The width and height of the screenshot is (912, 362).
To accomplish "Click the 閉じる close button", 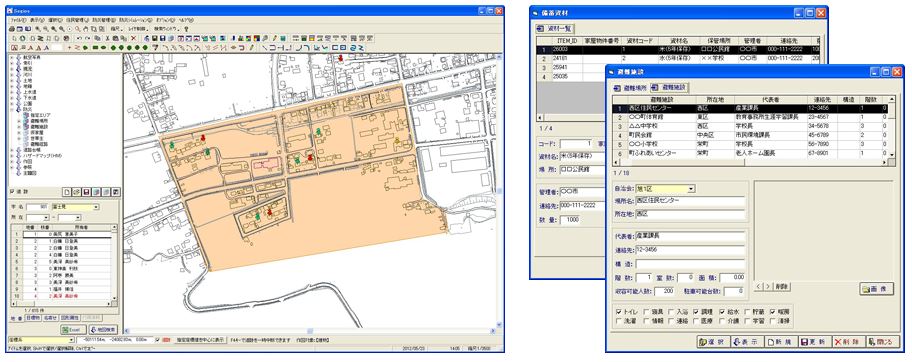I will click(x=883, y=342).
